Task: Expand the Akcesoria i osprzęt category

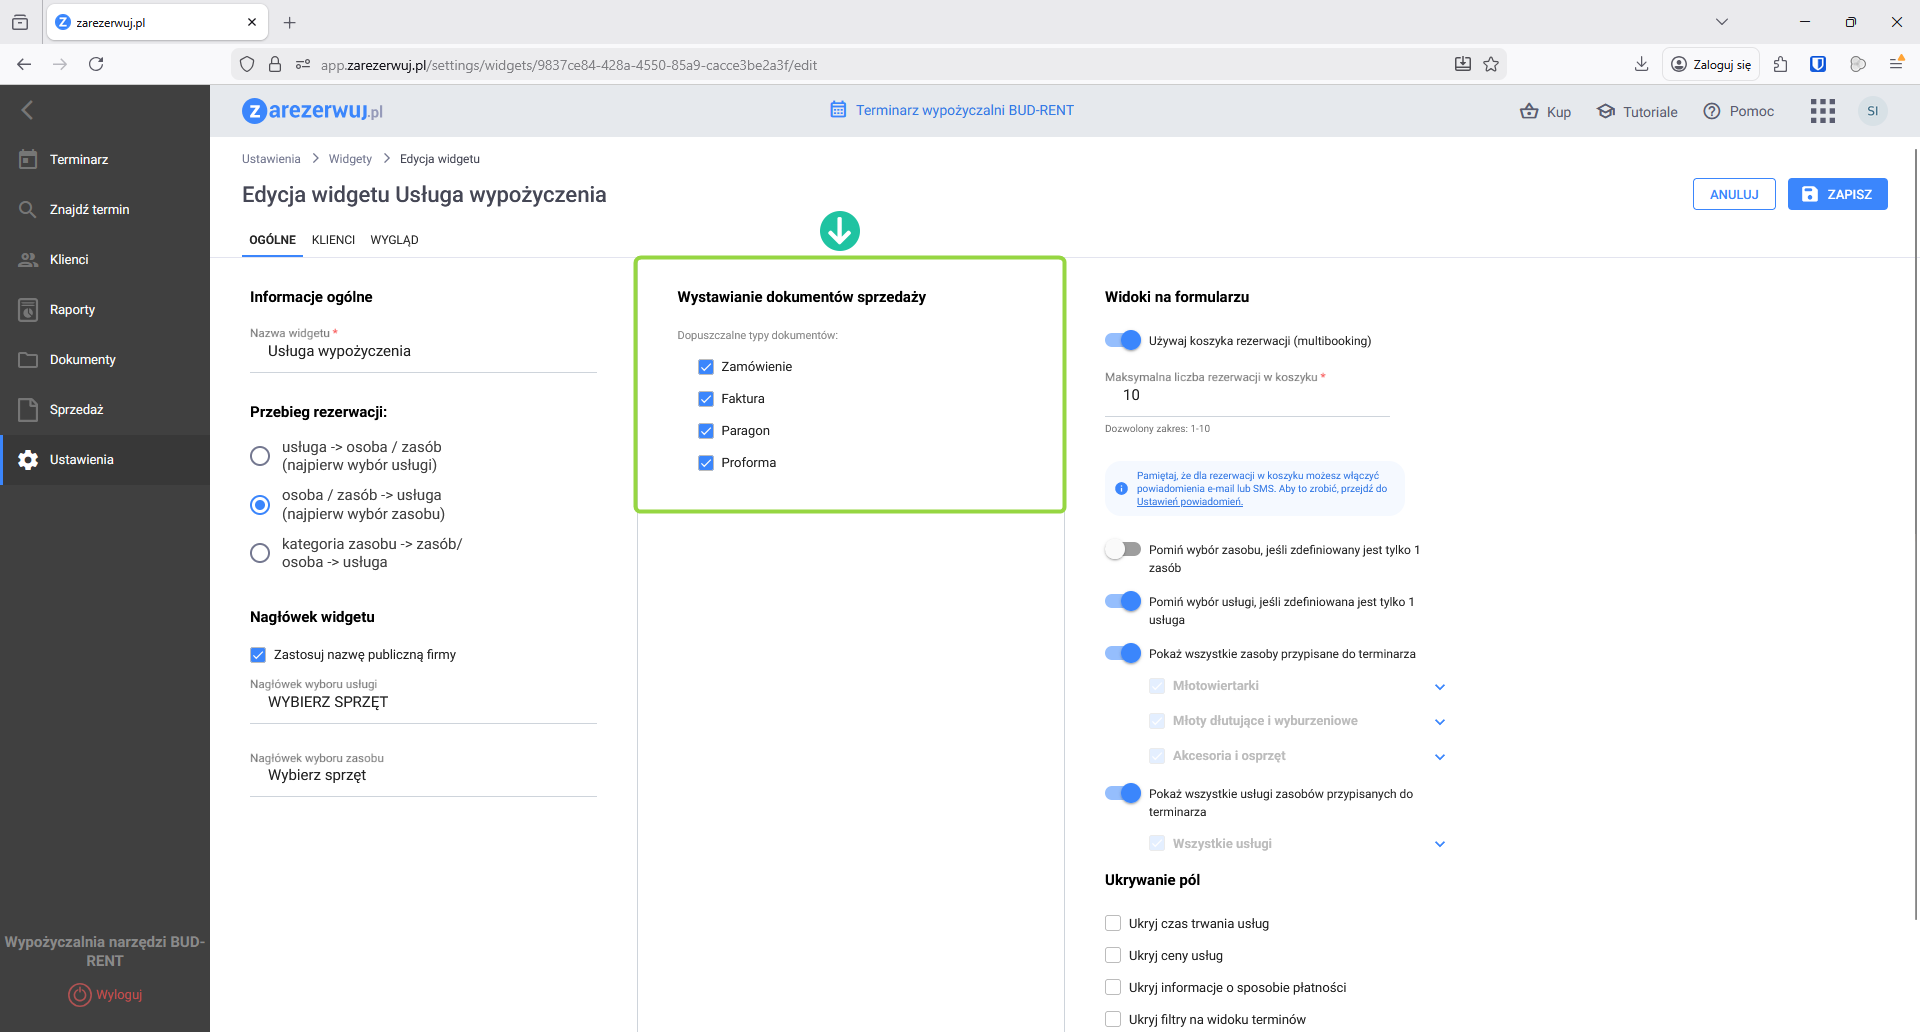Action: click(x=1440, y=757)
